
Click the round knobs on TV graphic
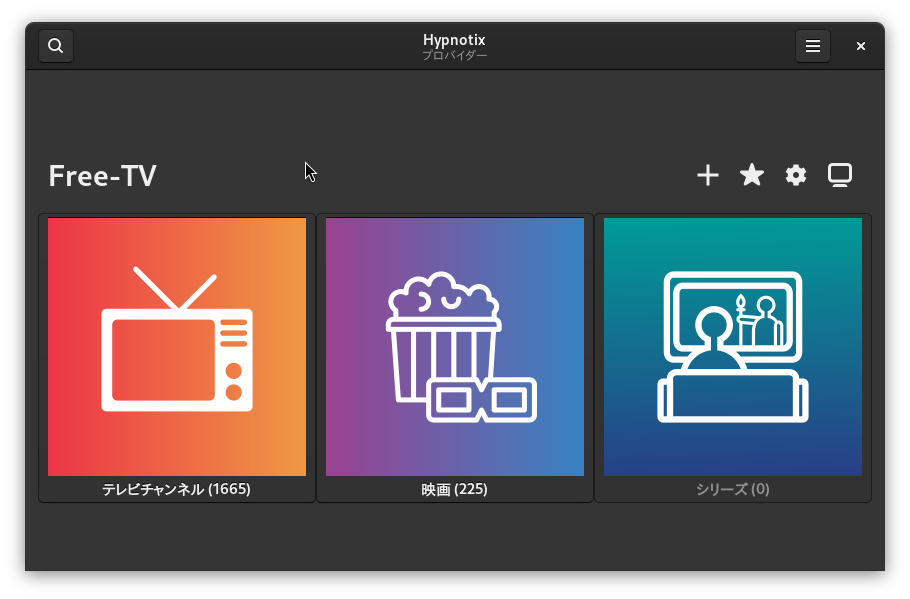(x=234, y=382)
